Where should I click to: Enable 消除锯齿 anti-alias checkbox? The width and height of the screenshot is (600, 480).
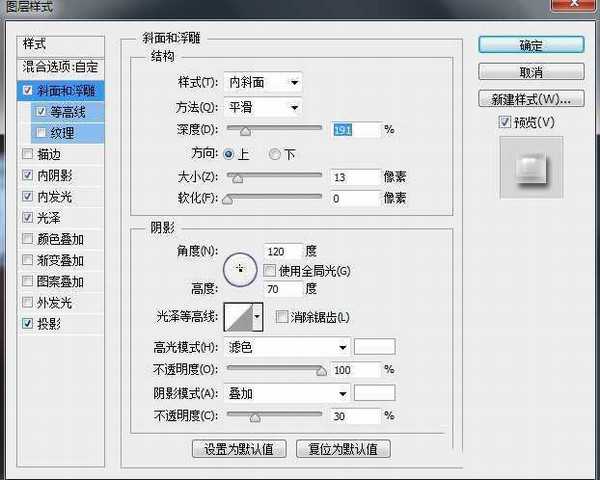pyautogui.click(x=281, y=318)
